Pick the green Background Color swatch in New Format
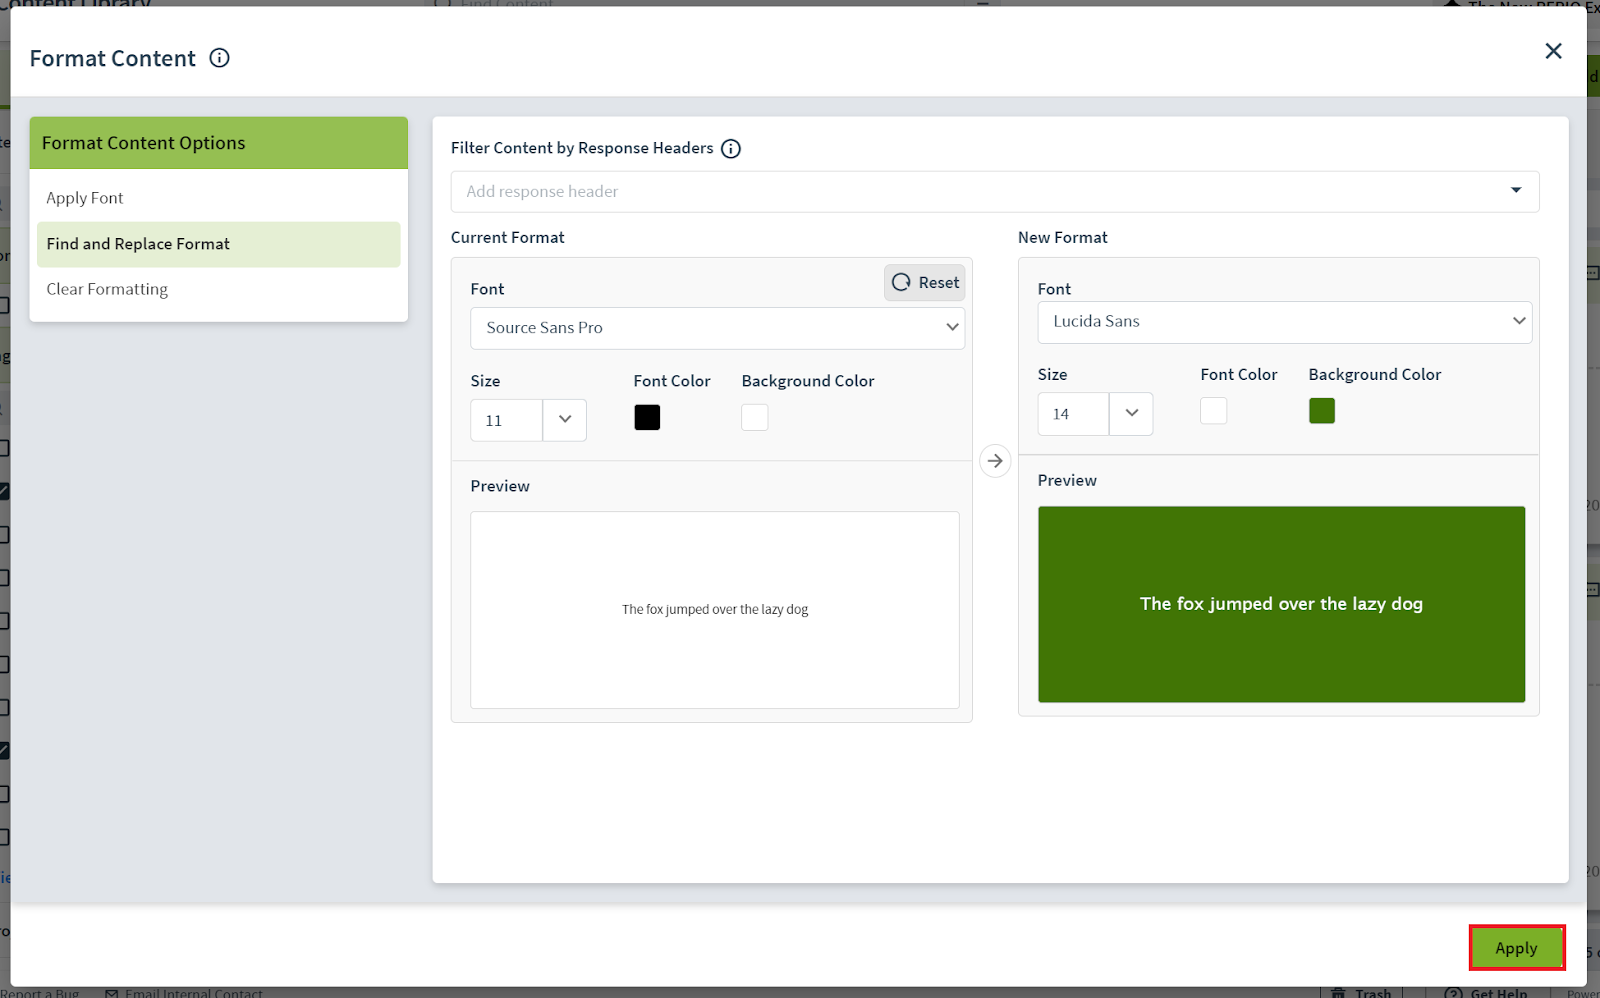Viewport: 1600px width, 998px height. pos(1322,411)
